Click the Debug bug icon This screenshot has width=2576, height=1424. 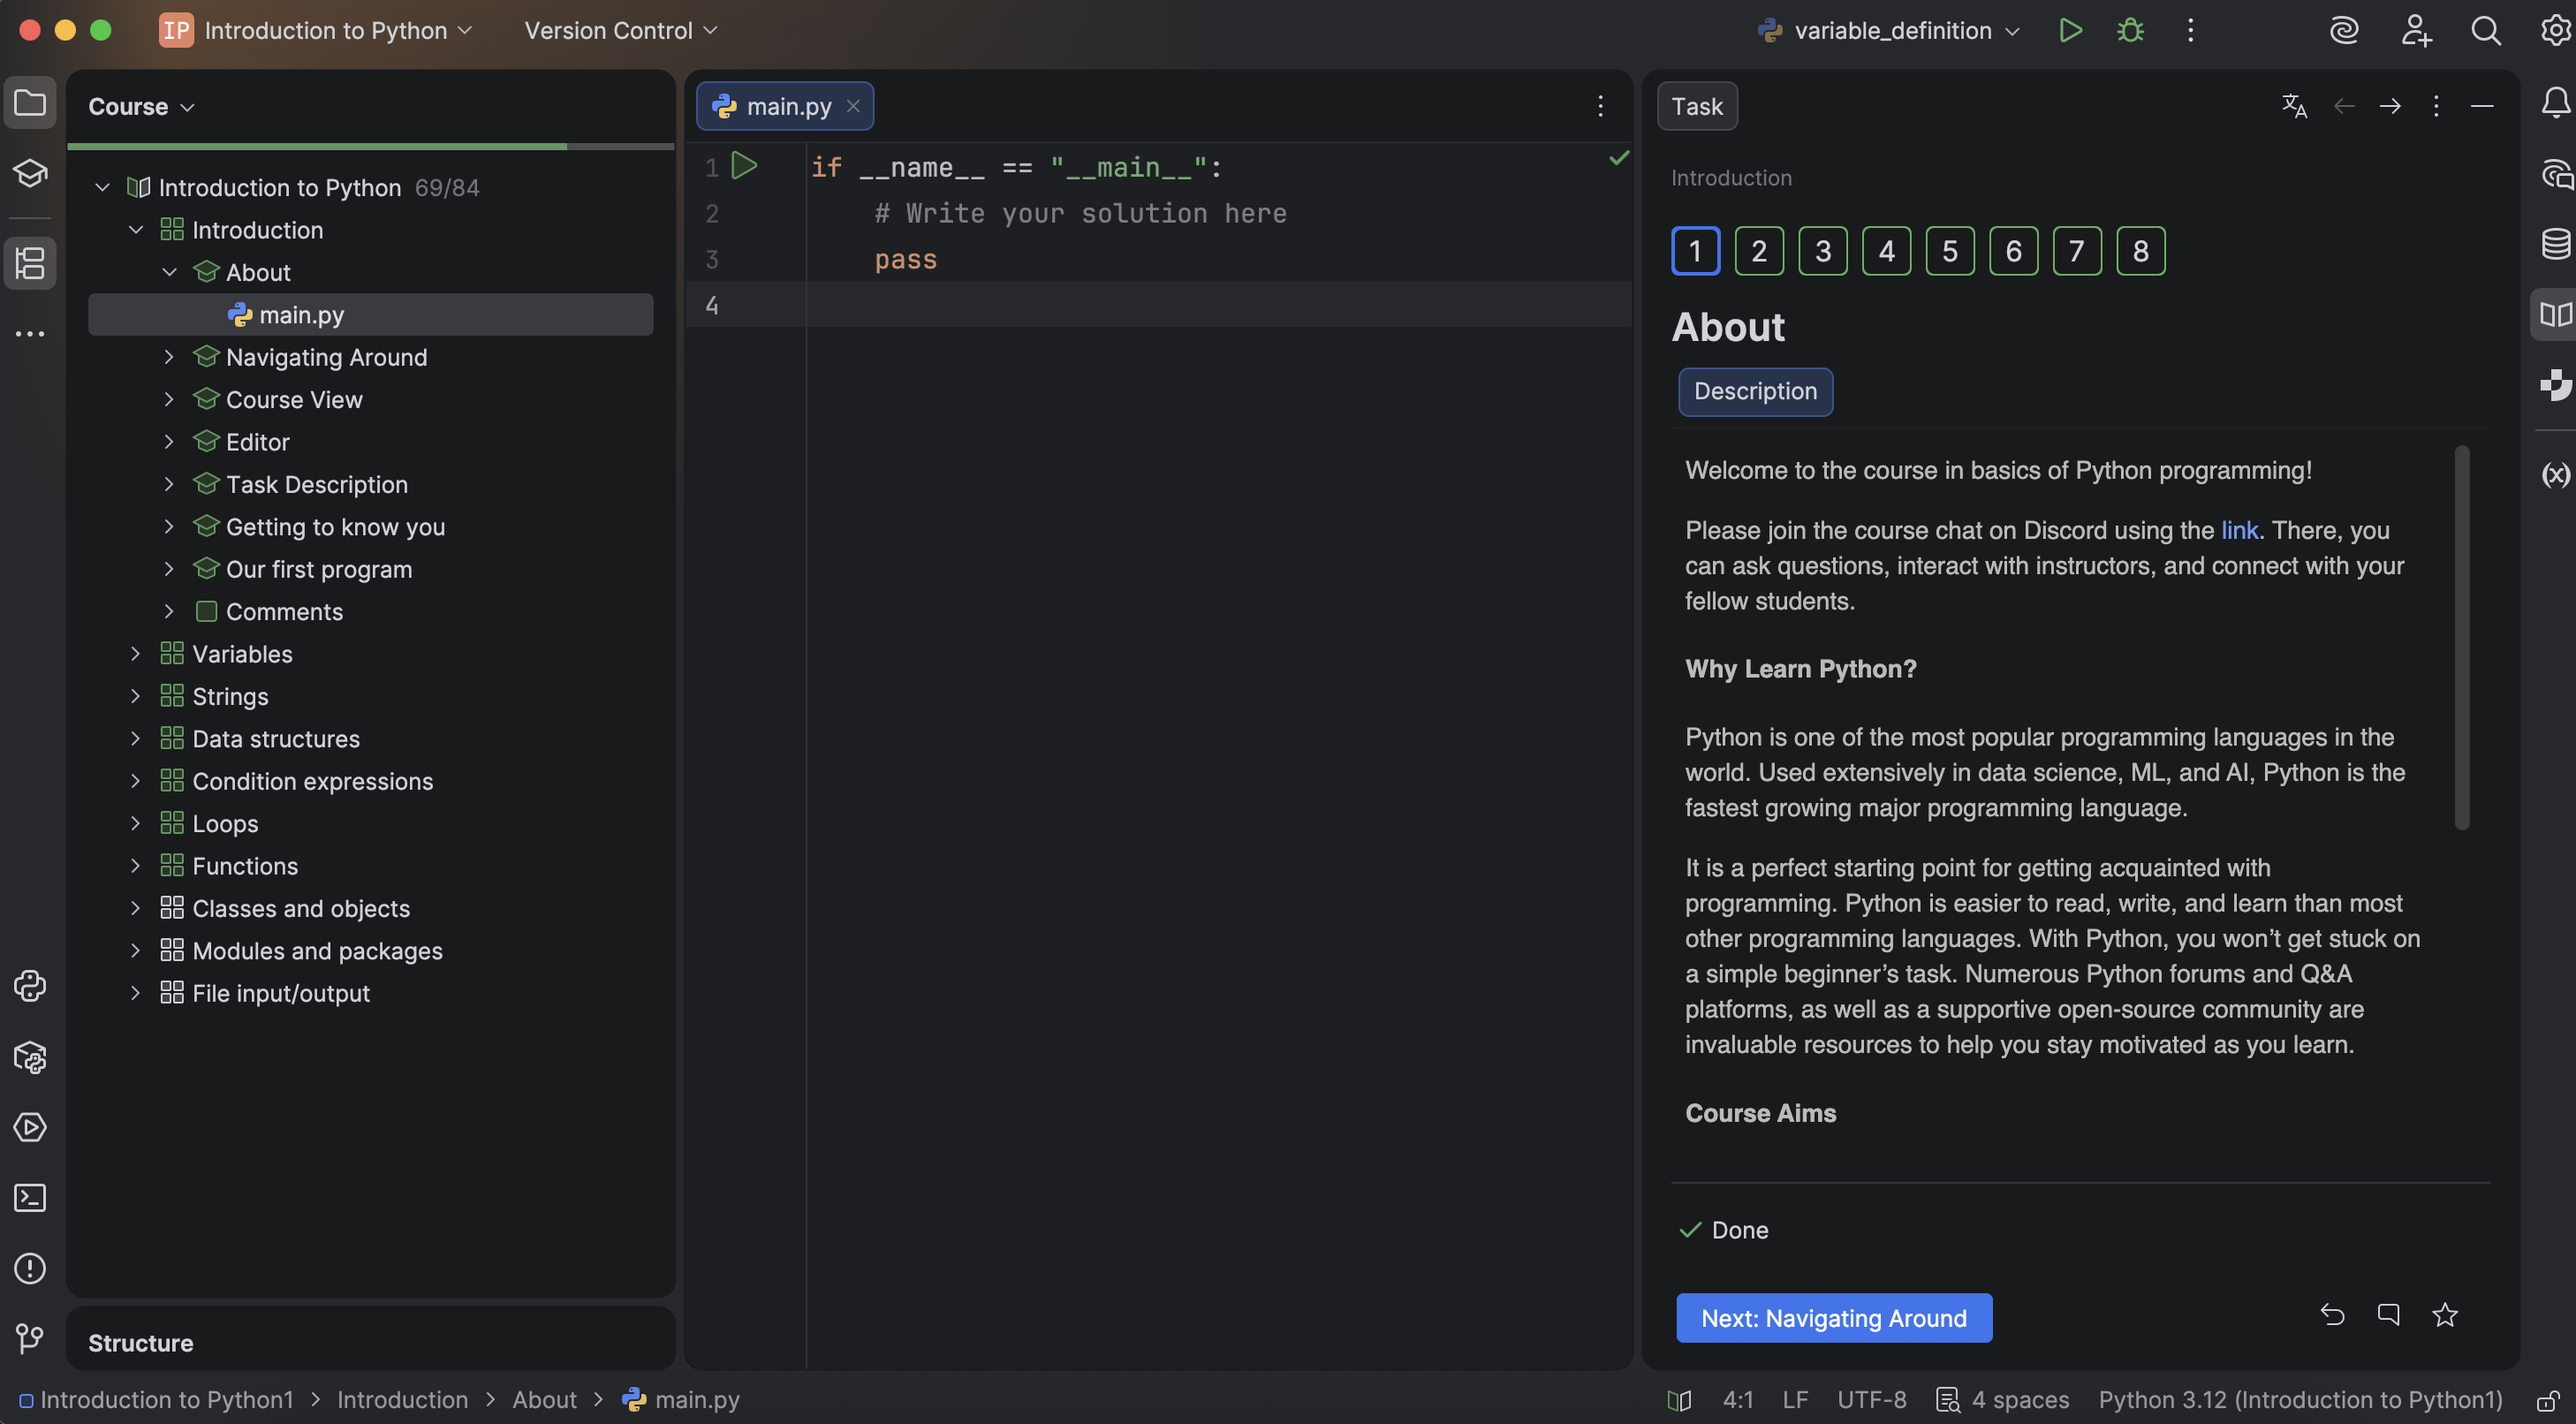[2130, 30]
